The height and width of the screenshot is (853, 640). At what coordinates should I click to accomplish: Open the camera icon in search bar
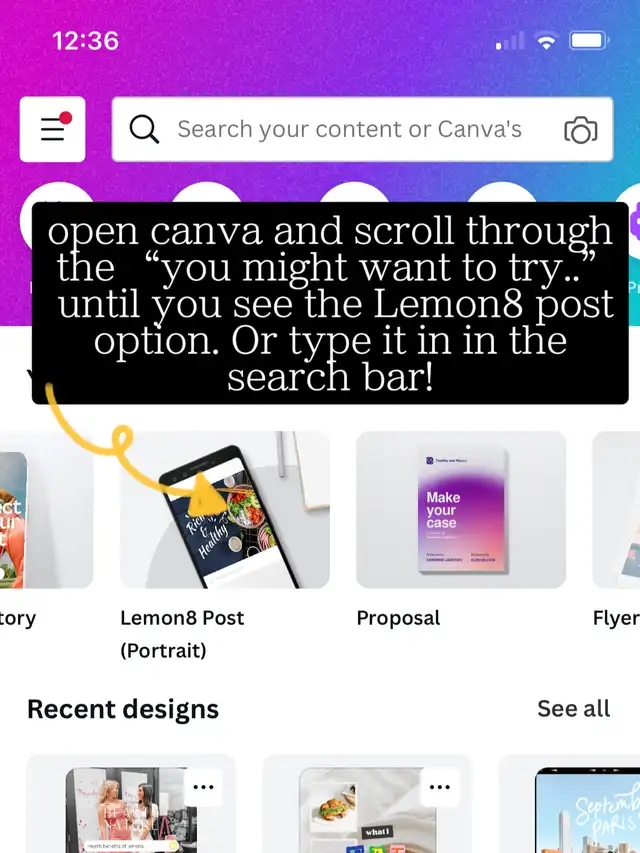point(581,130)
